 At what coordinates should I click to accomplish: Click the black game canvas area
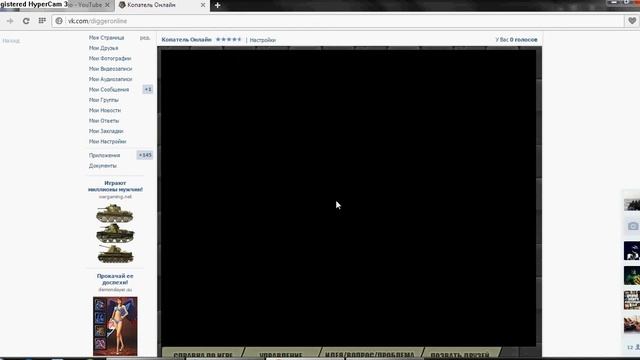click(348, 198)
